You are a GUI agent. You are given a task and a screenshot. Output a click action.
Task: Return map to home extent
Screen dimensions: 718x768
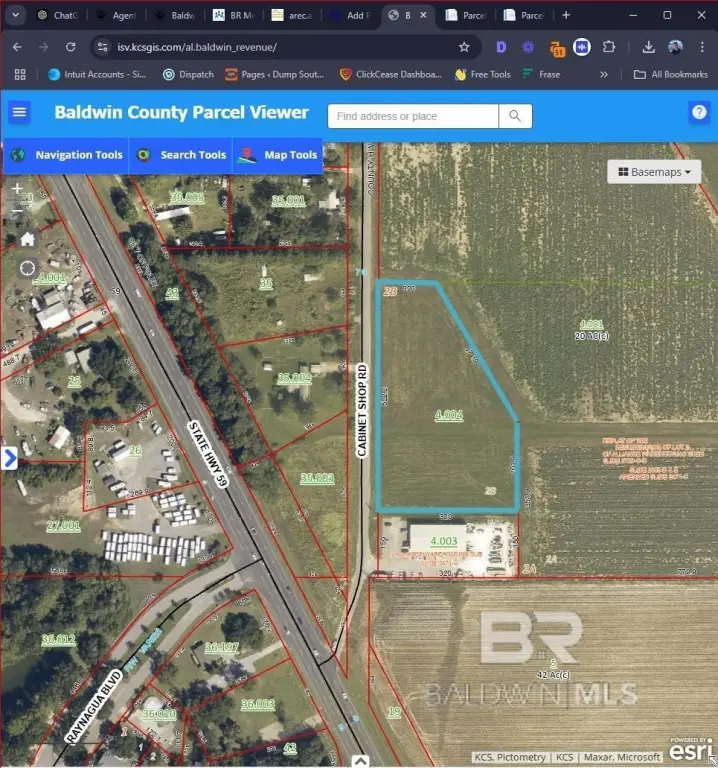coord(27,239)
